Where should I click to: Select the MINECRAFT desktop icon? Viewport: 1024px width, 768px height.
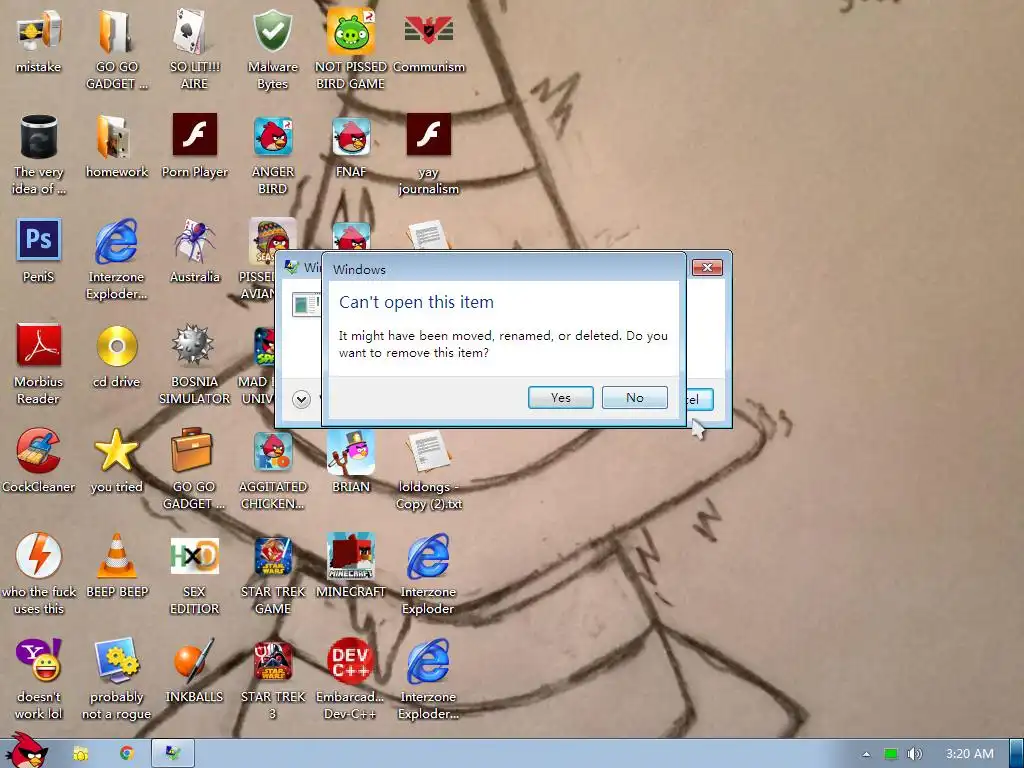(351, 567)
